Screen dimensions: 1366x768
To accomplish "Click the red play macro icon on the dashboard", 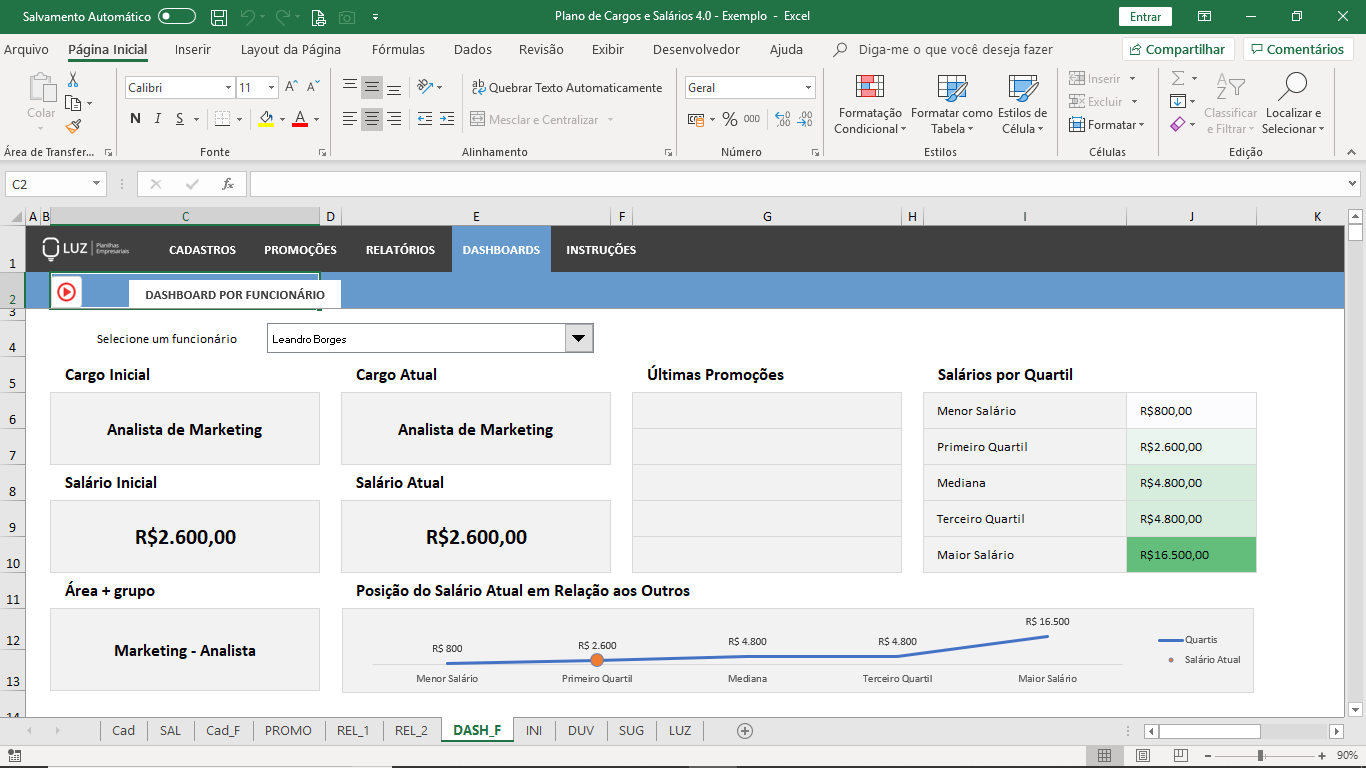I will [x=68, y=293].
